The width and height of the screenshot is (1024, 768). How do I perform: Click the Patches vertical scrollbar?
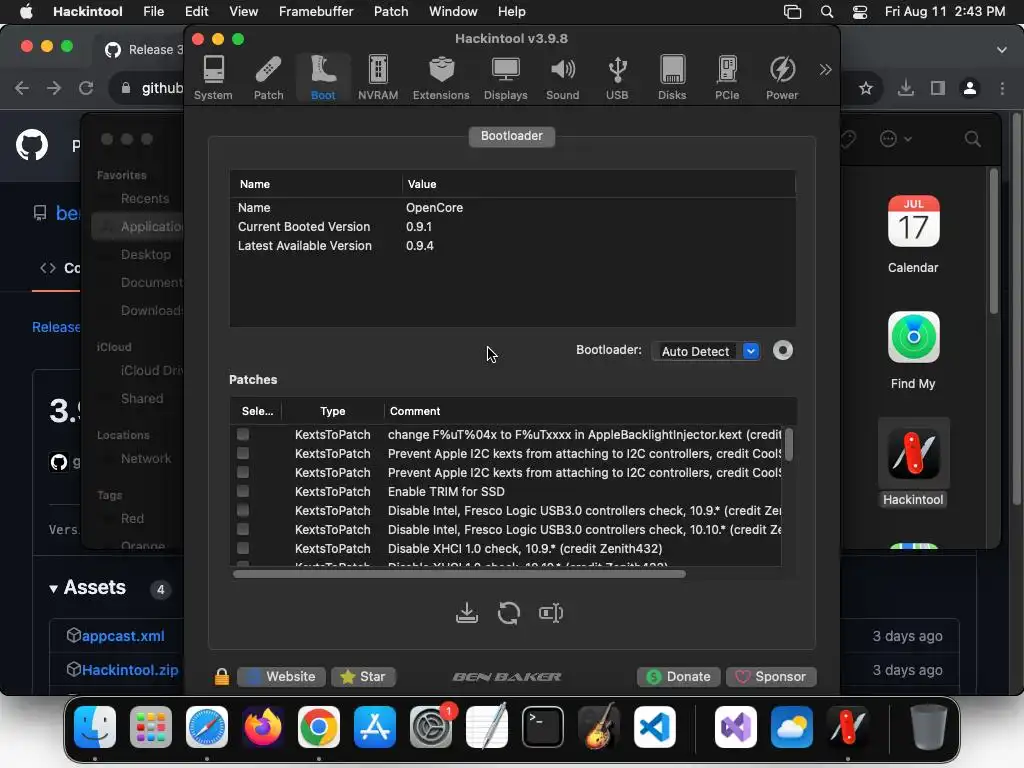(x=789, y=444)
